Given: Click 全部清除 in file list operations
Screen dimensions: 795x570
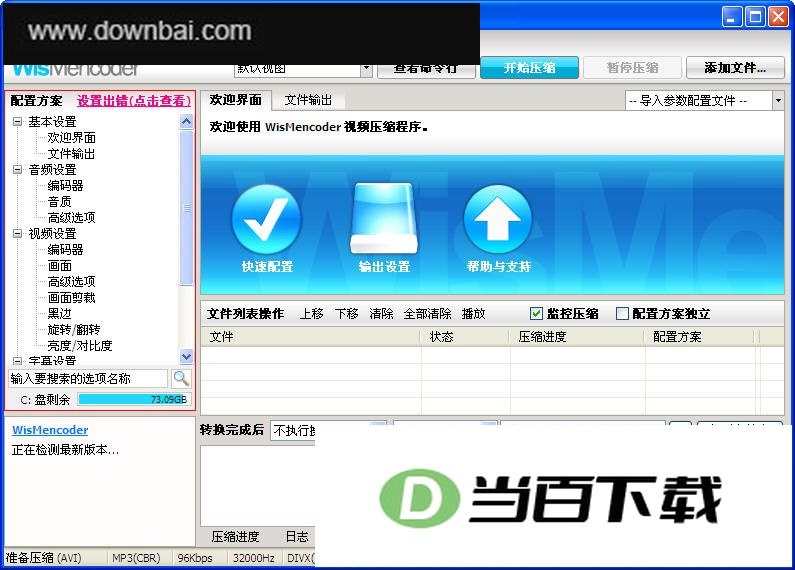Looking at the screenshot, I should coord(427,314).
